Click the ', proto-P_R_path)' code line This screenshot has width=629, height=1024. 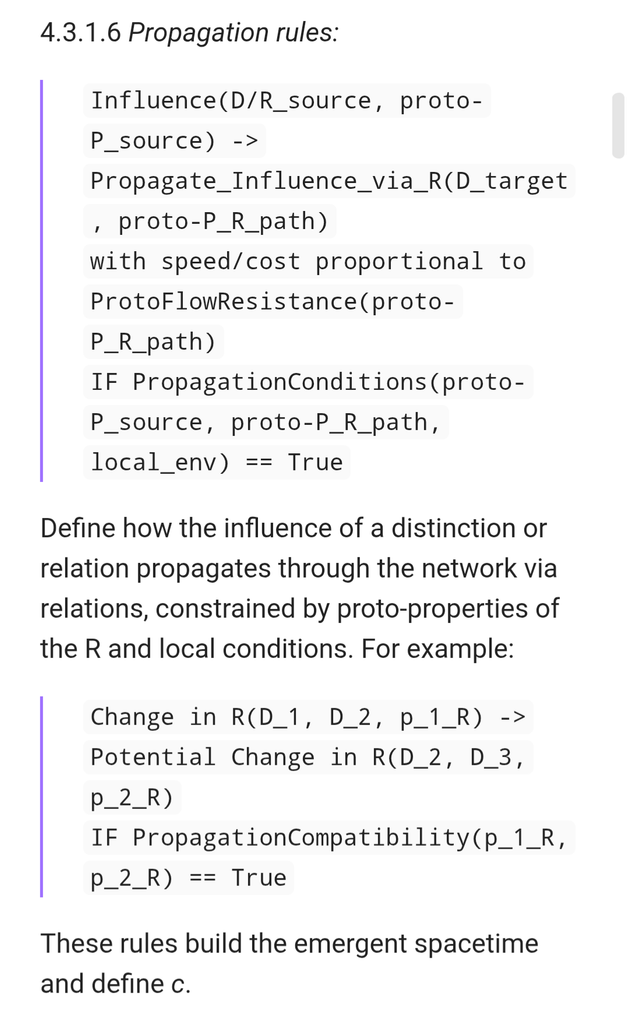pyautogui.click(x=210, y=221)
